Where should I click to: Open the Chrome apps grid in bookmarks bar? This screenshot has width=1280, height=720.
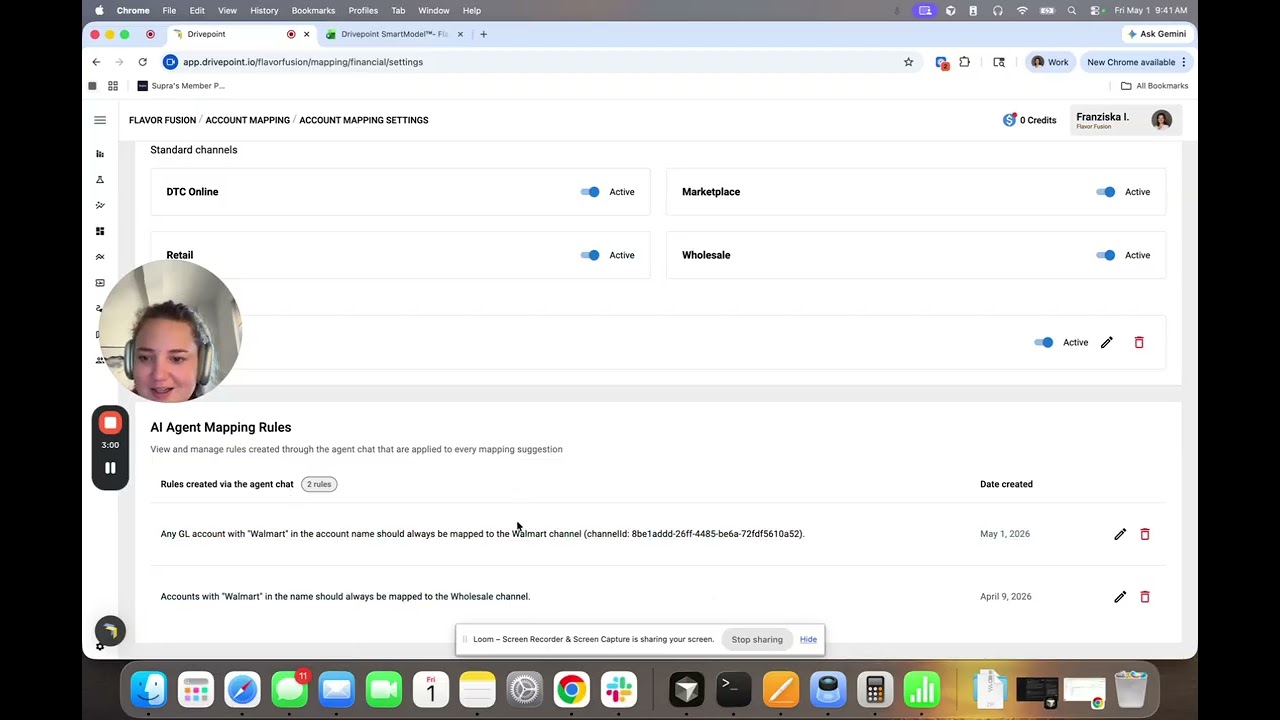tap(113, 86)
